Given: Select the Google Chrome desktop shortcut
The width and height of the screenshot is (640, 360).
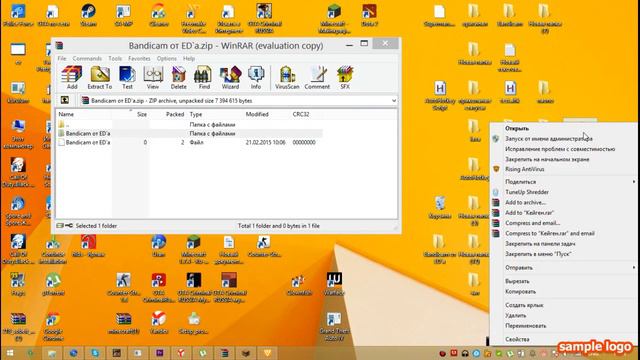Looking at the screenshot, I should [x=53, y=327].
